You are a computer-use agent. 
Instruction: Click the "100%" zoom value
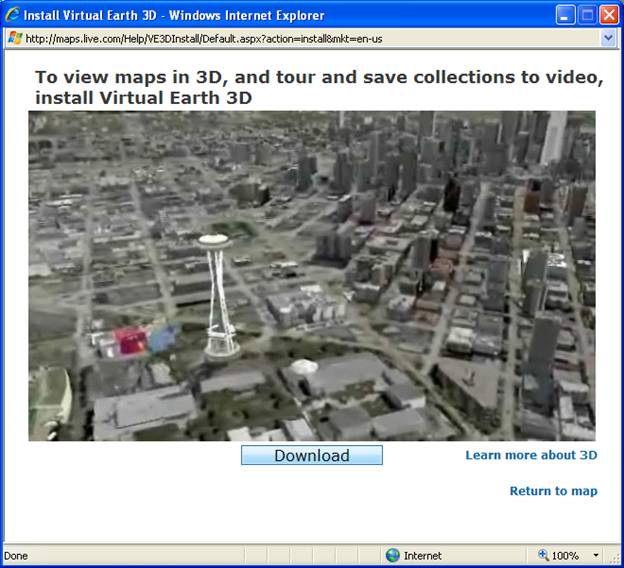pyautogui.click(x=565, y=556)
